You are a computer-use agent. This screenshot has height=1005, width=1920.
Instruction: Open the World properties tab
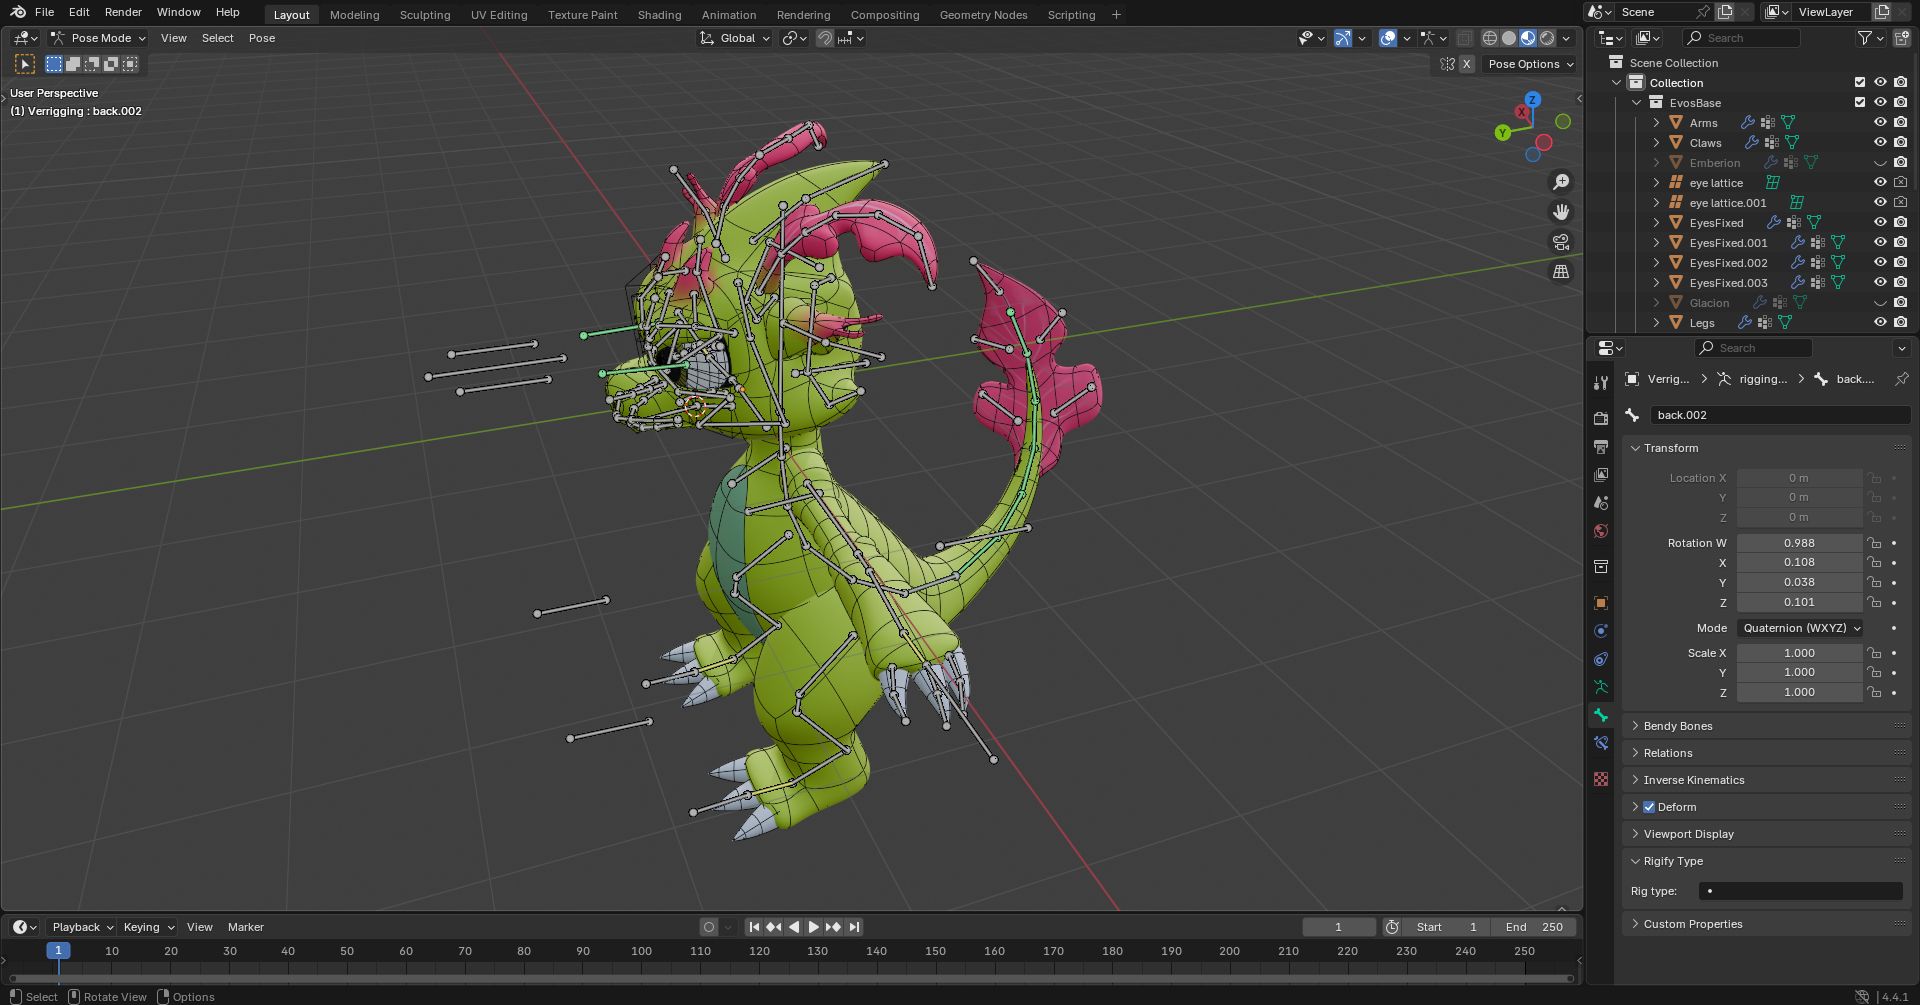pyautogui.click(x=1601, y=530)
